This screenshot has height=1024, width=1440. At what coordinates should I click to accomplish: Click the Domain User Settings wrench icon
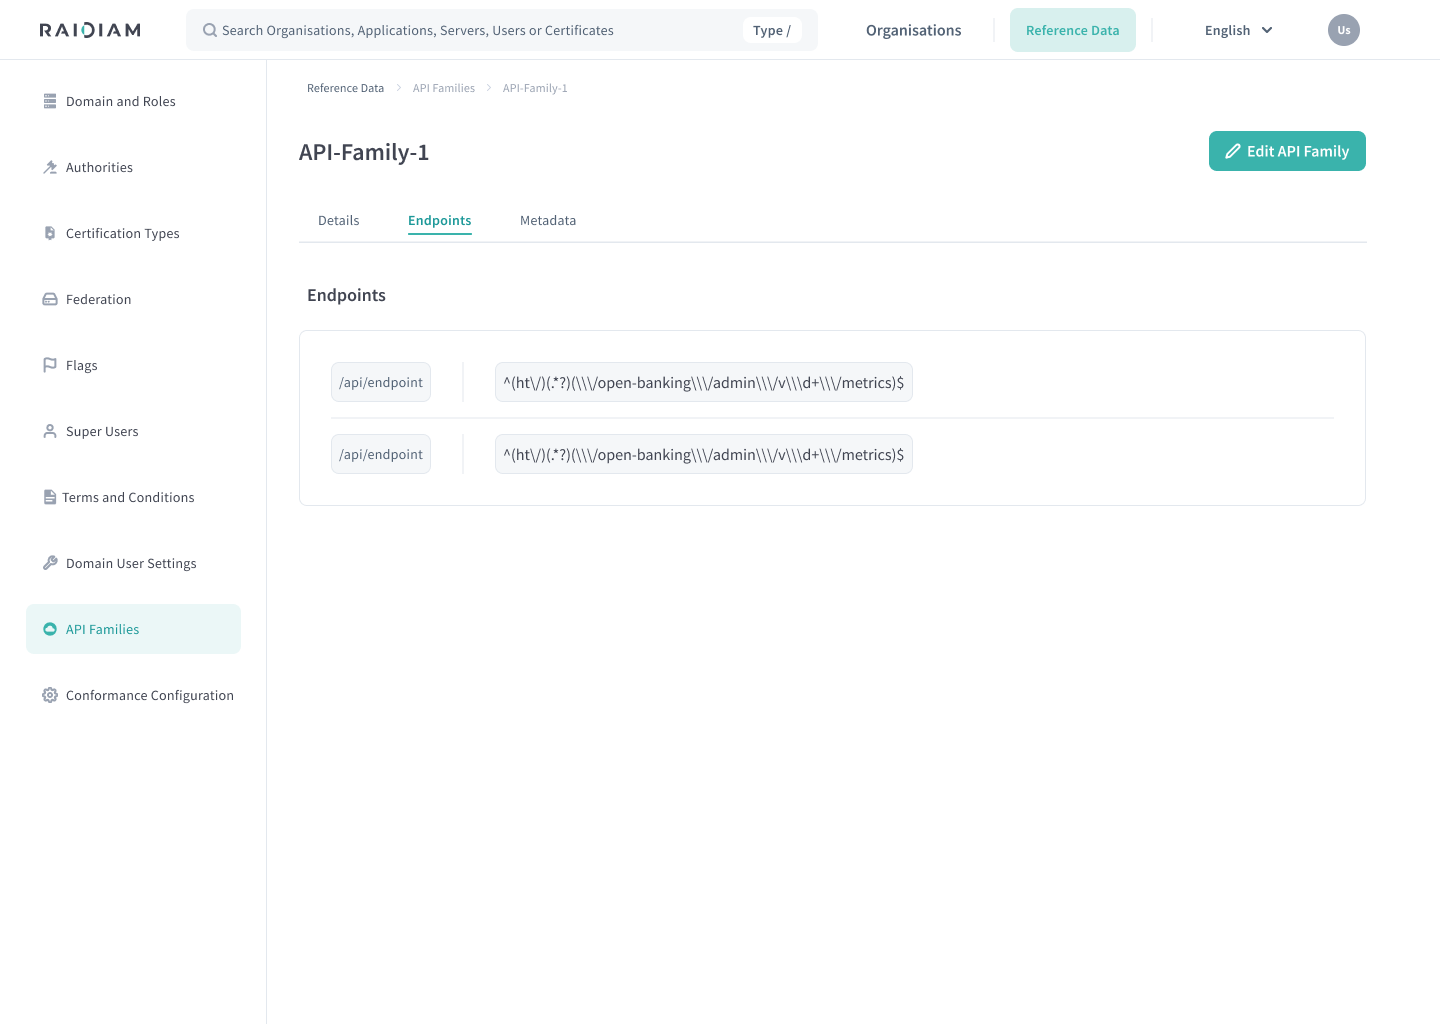[50, 562]
